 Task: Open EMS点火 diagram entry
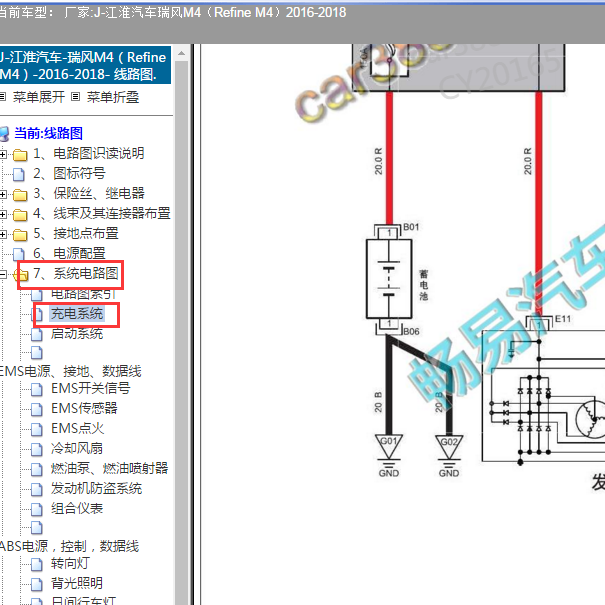pyautogui.click(x=78, y=428)
